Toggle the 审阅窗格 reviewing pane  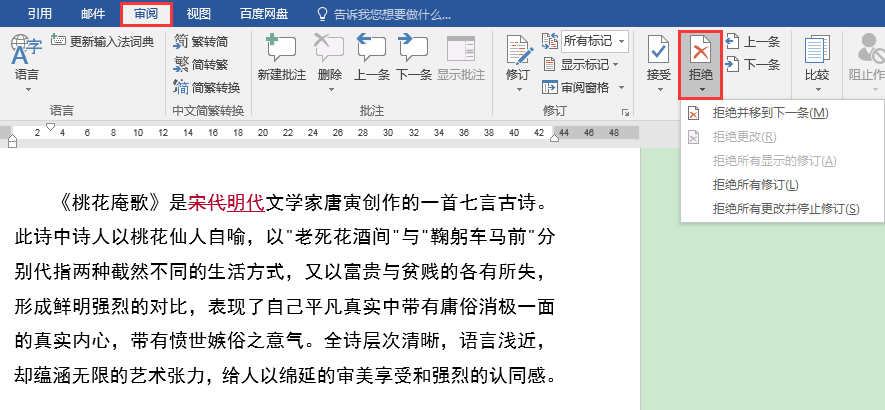(576, 88)
